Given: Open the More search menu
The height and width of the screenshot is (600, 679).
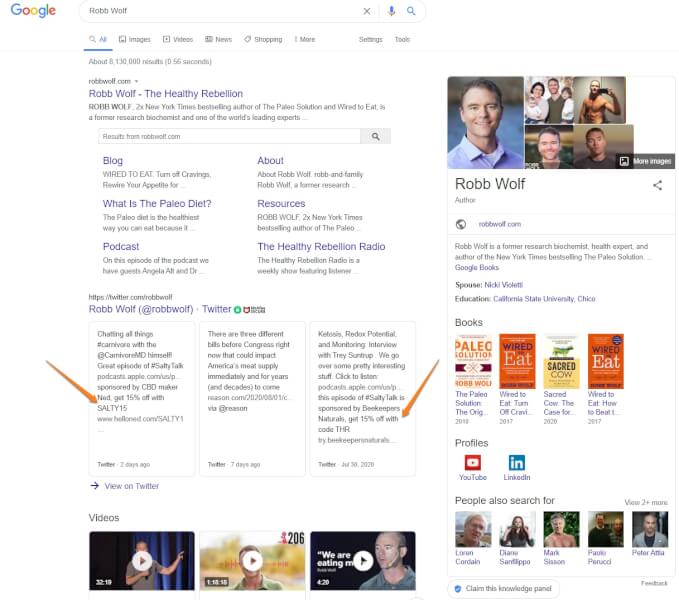Looking at the screenshot, I should point(304,39).
